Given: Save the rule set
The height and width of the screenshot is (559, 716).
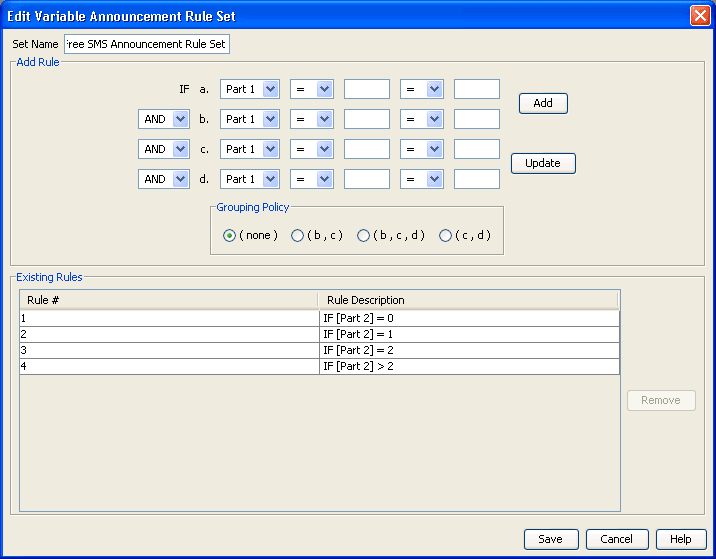Looking at the screenshot, I should [551, 539].
